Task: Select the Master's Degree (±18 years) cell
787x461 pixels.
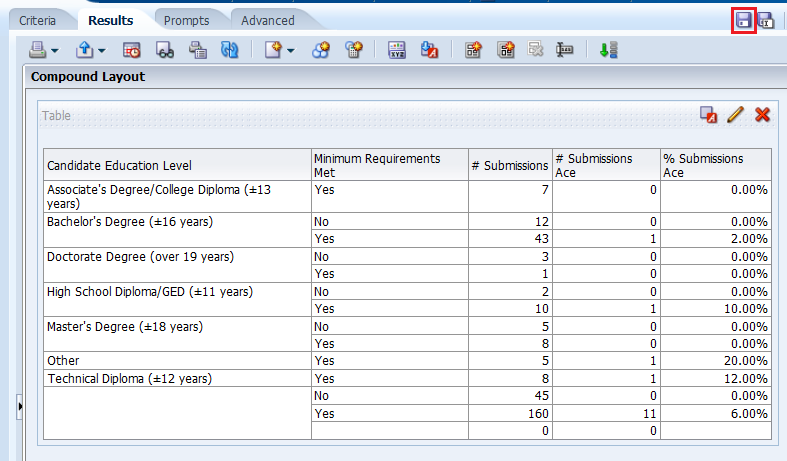Action: 177,334
